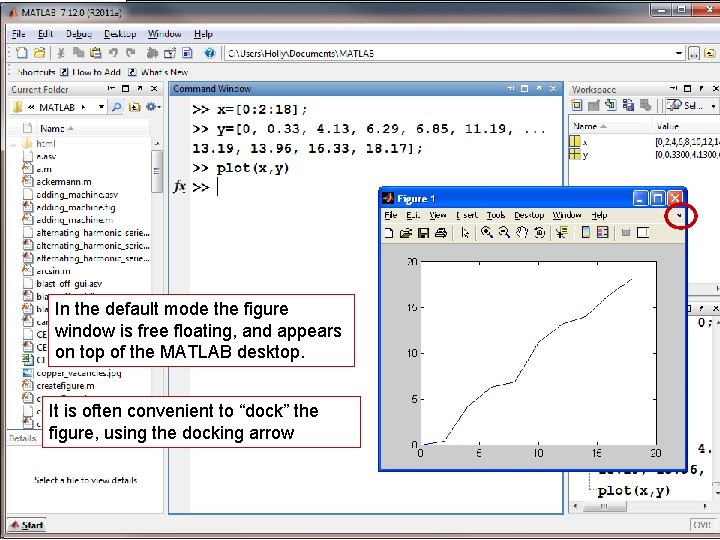Select Rotate 3D tool in Figure 1

[540, 232]
